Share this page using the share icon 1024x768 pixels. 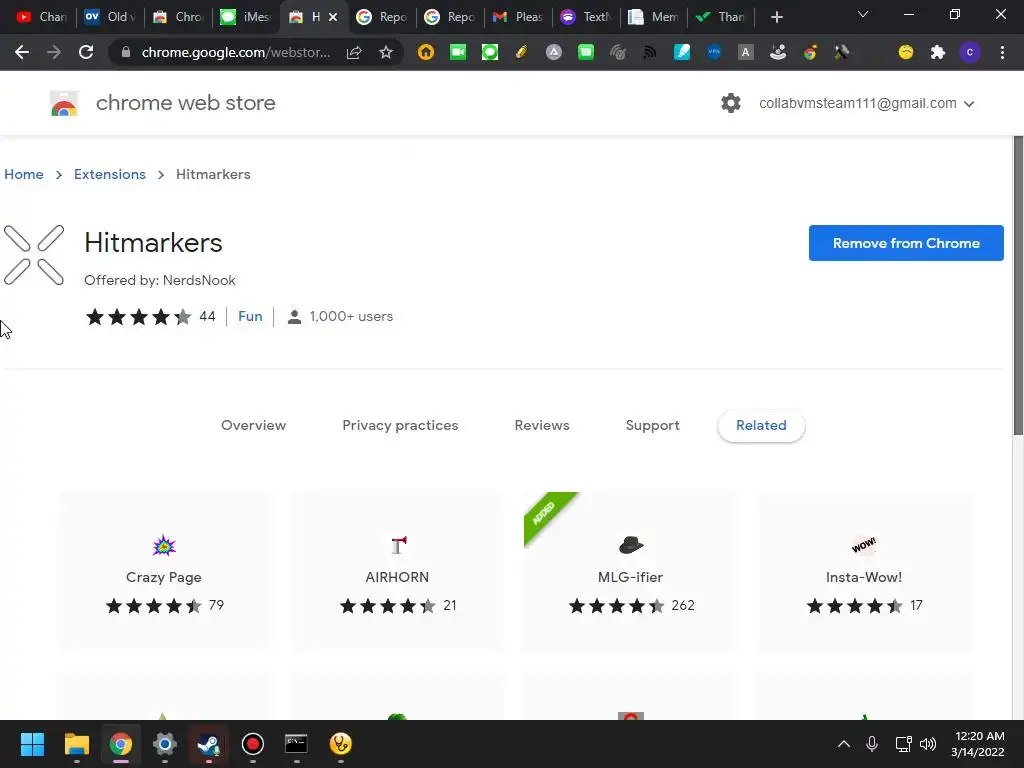tap(354, 52)
